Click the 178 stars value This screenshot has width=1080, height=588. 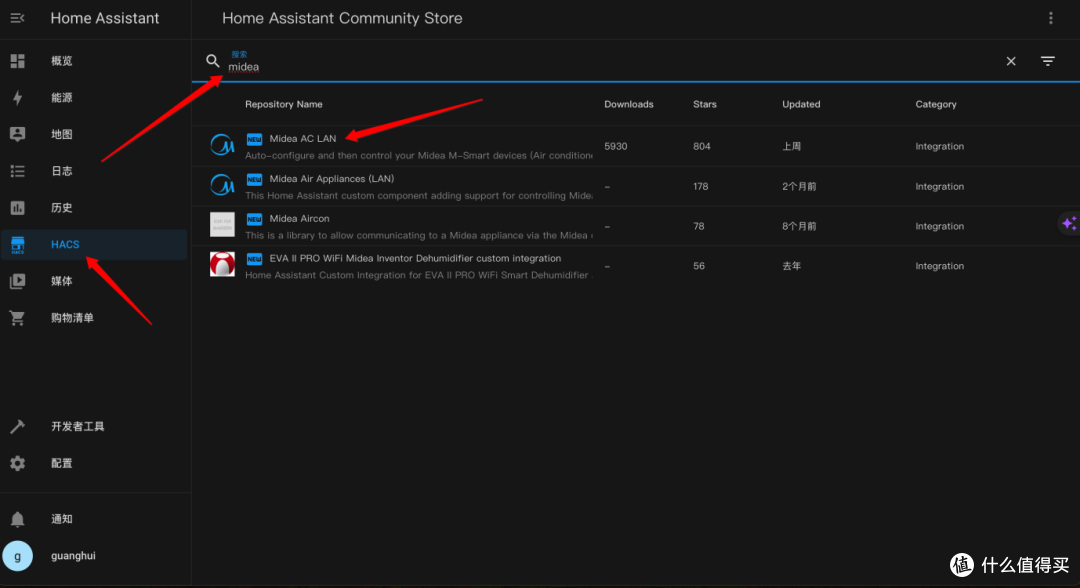pos(700,186)
